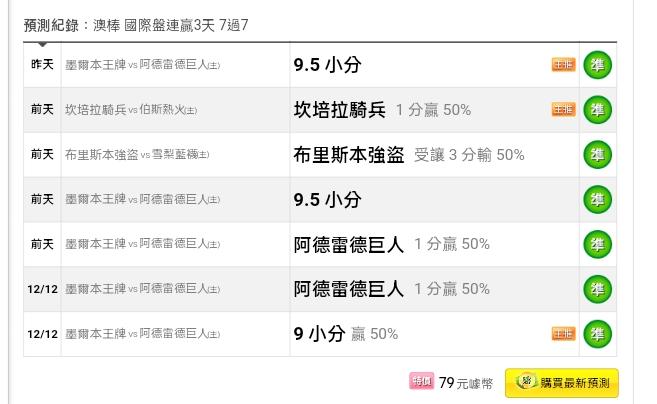
Task: Select the 9 小分 贏50% prediction
Action: point(346,334)
